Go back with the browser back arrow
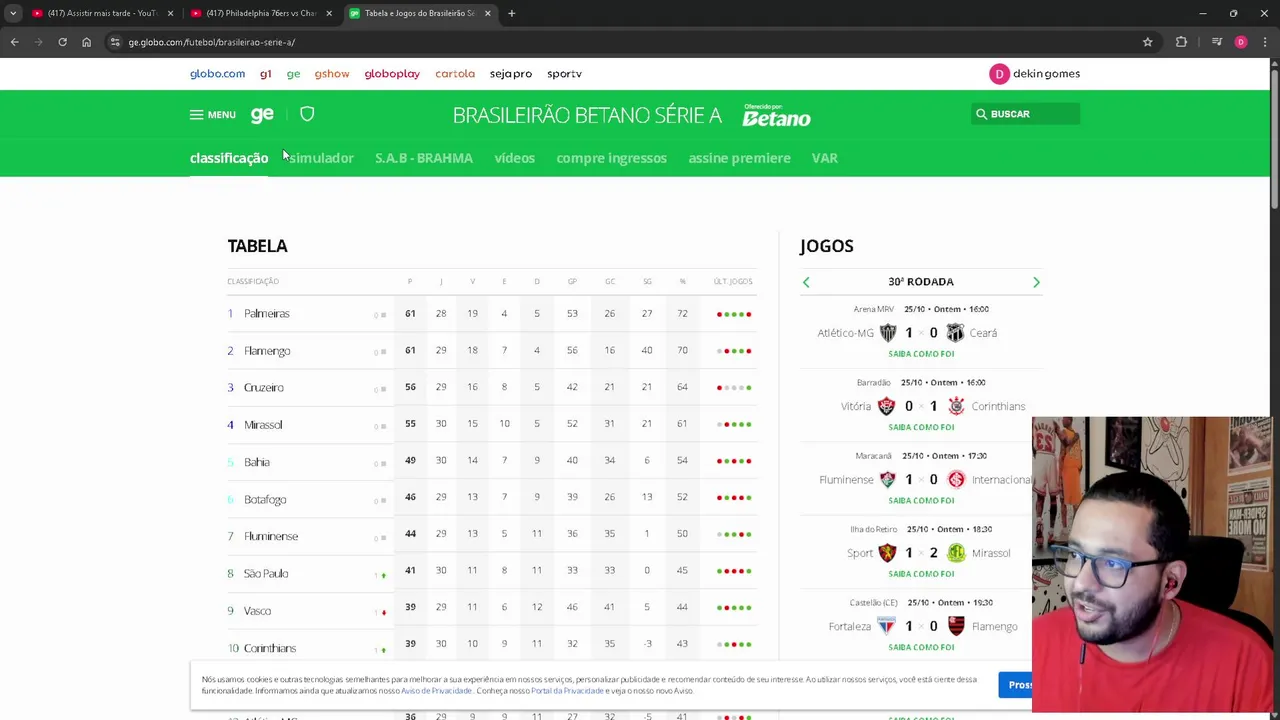1280x720 pixels. pyautogui.click(x=14, y=42)
